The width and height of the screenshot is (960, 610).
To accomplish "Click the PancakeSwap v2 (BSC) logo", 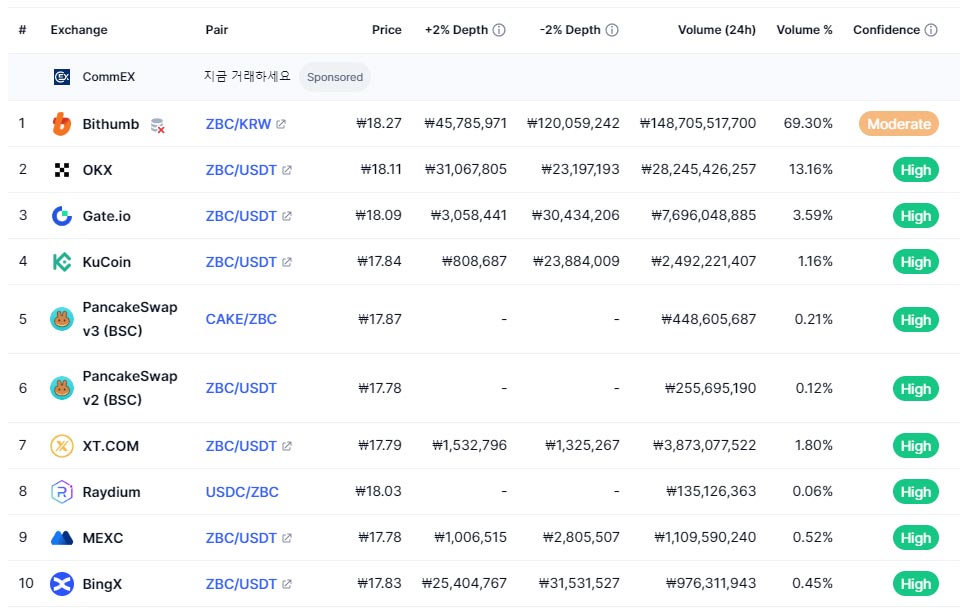I will 62,388.
